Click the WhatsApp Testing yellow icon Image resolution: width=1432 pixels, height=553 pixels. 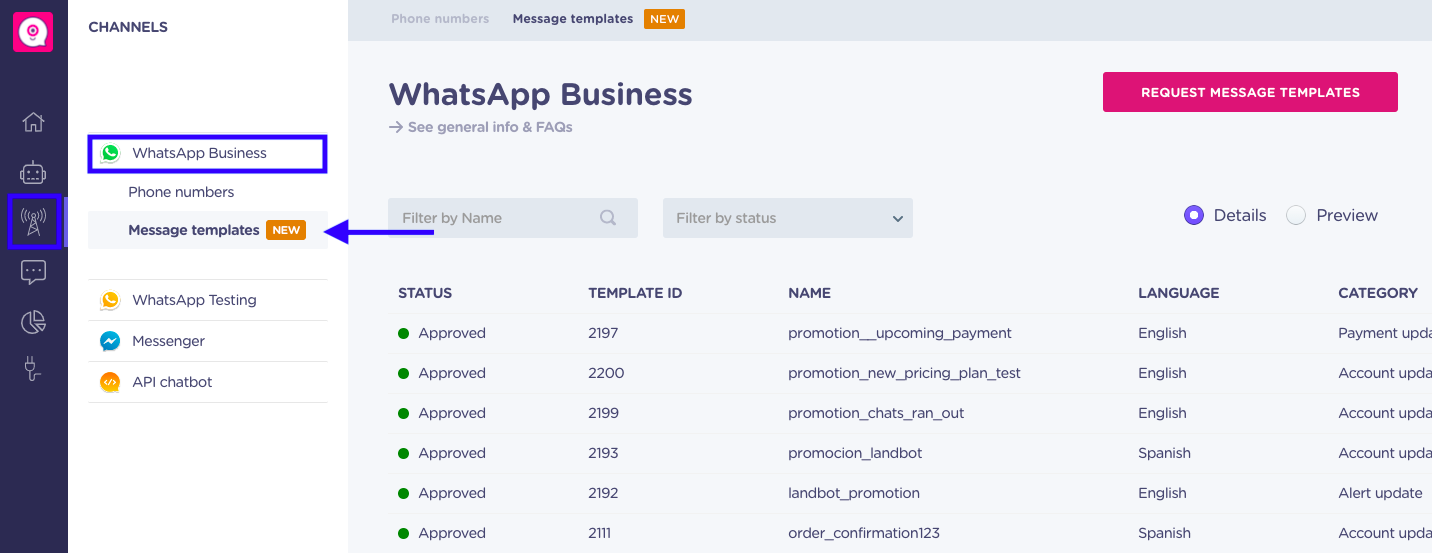click(110, 300)
